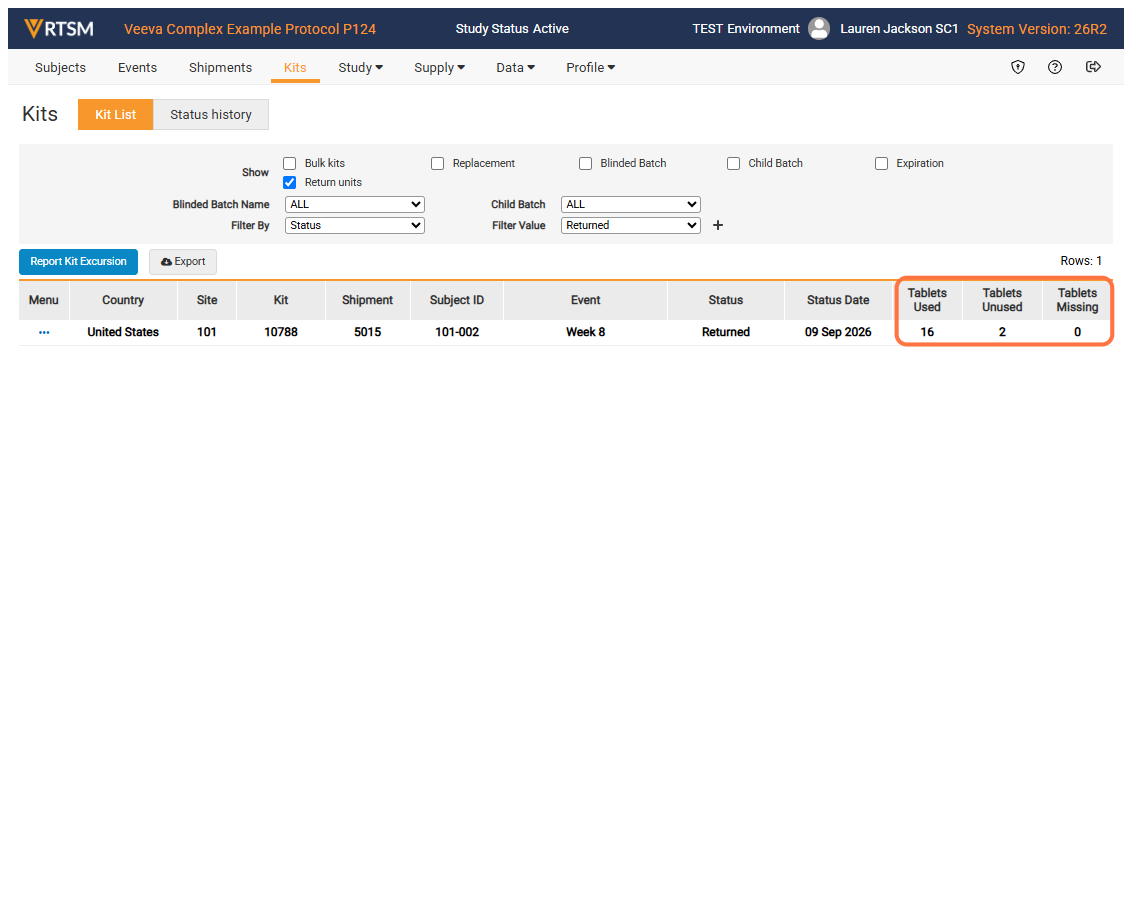This screenshot has height=920, width=1132.
Task: Expand the Profile menu
Action: click(591, 67)
